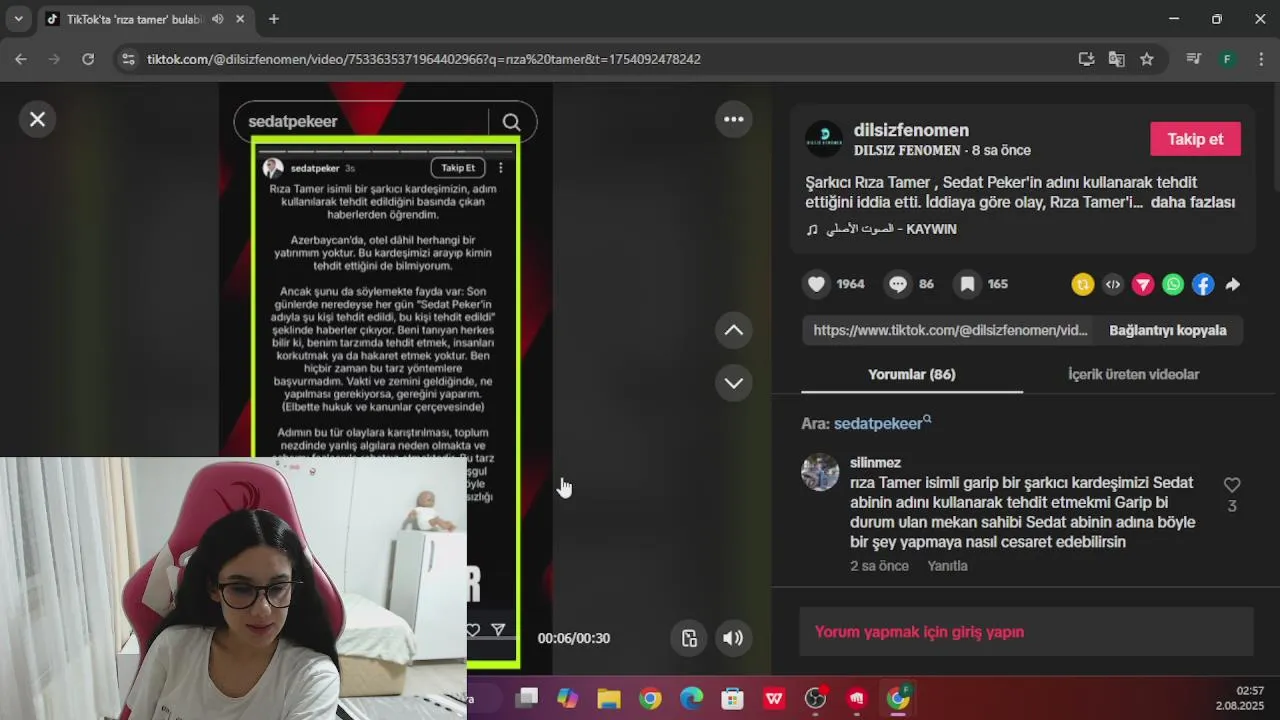Follow with Takip et button
The image size is (1280, 720).
(1195, 139)
